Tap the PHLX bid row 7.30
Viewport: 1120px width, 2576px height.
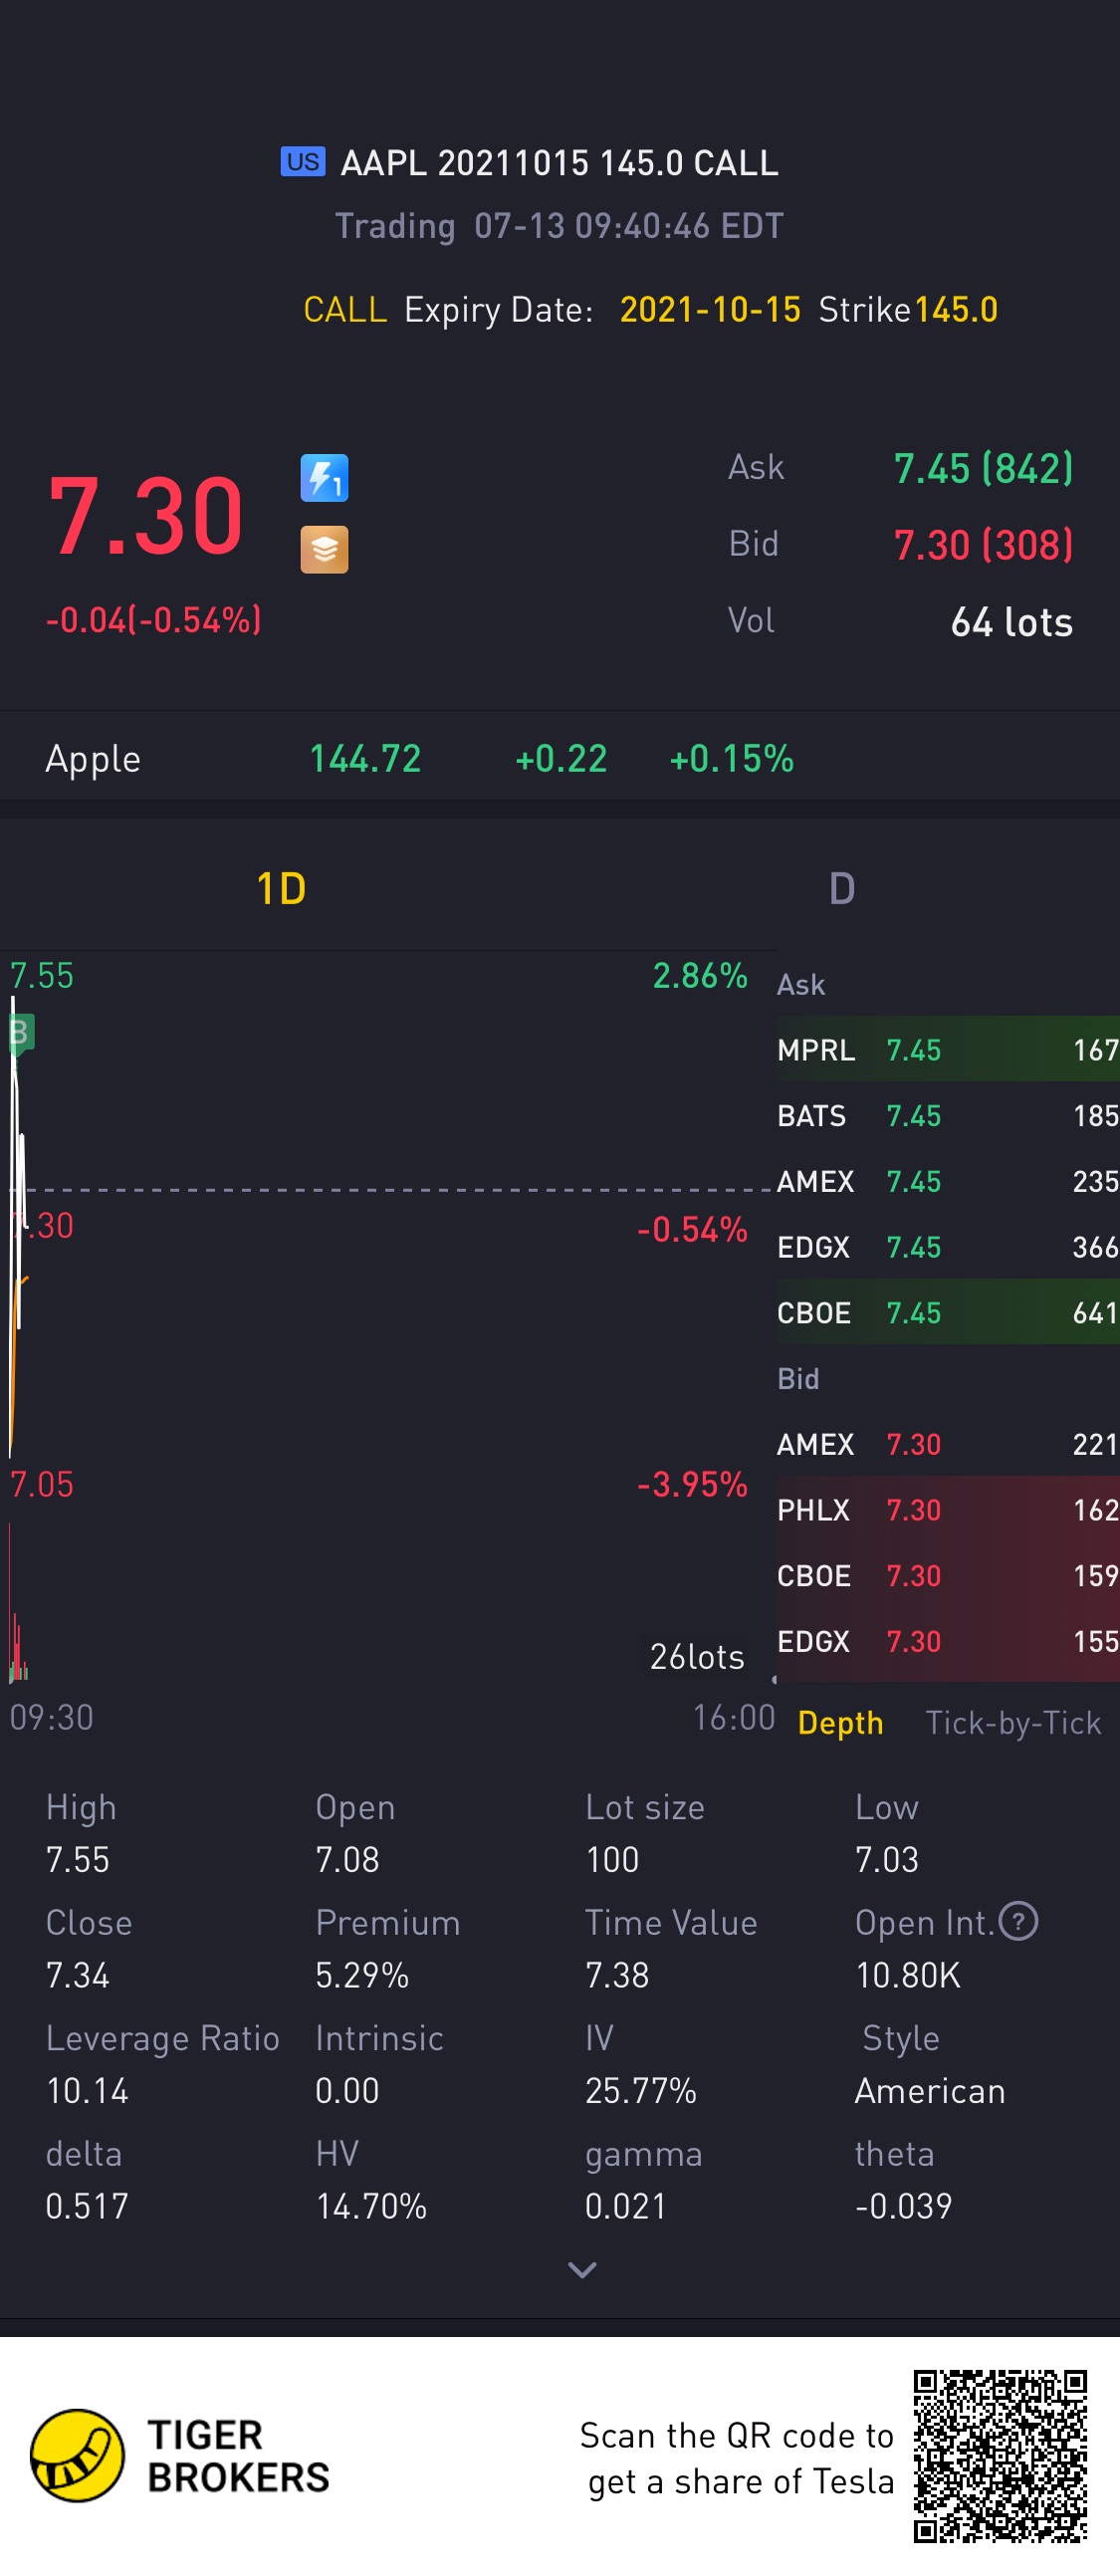tap(948, 1509)
